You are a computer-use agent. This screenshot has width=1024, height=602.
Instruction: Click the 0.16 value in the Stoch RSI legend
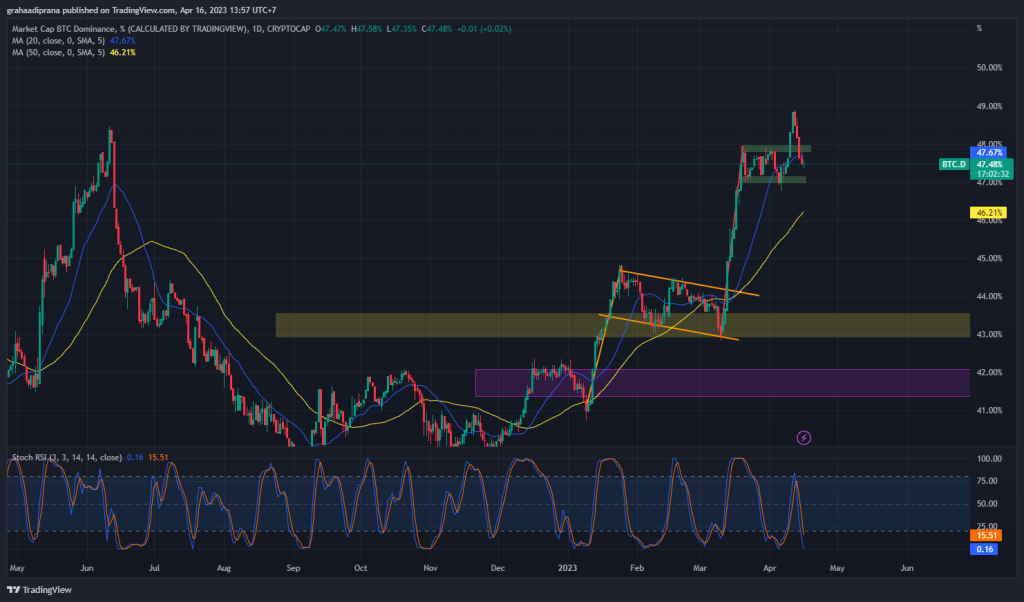[x=135, y=457]
